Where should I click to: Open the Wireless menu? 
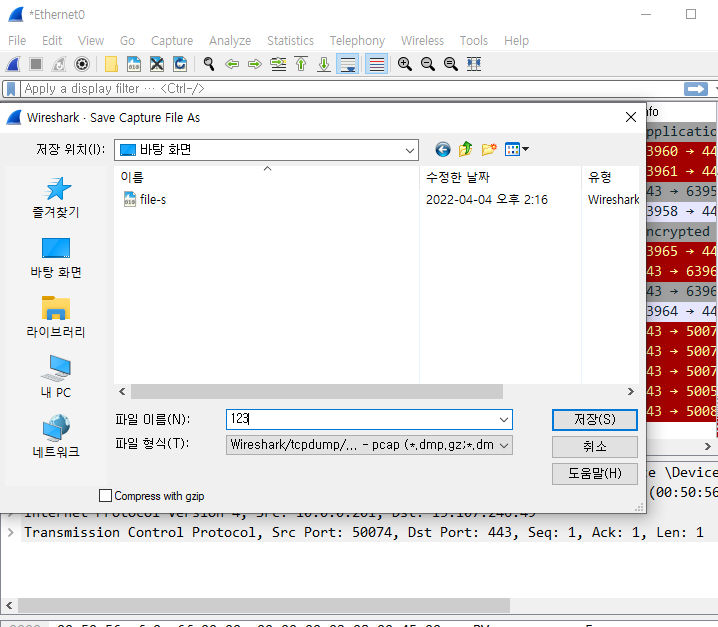pos(422,41)
